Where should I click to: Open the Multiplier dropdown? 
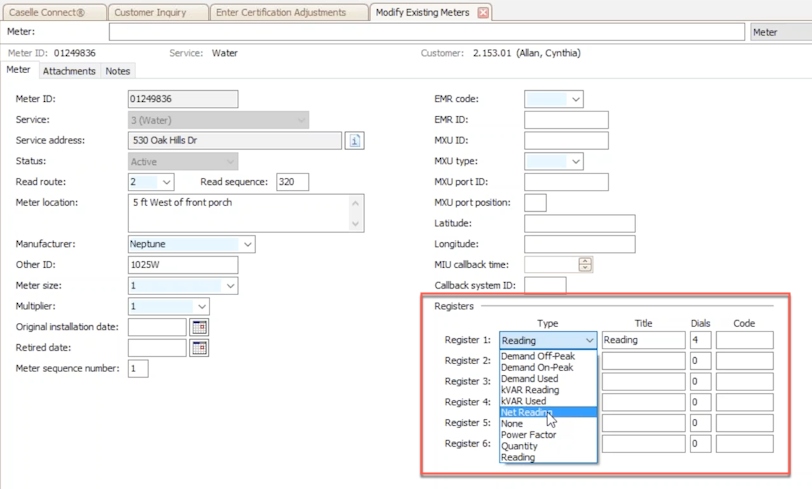click(201, 307)
